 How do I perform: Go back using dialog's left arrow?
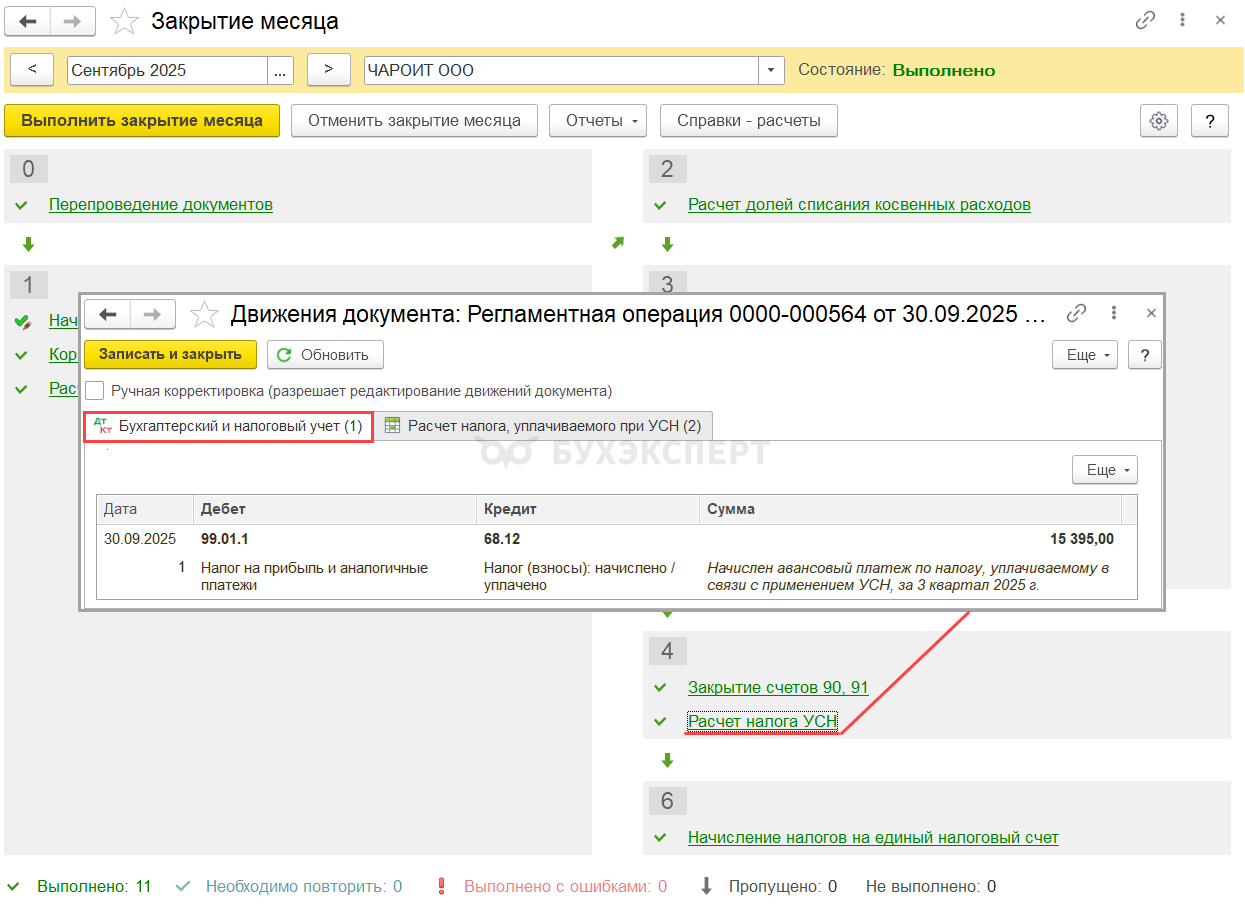tap(108, 314)
